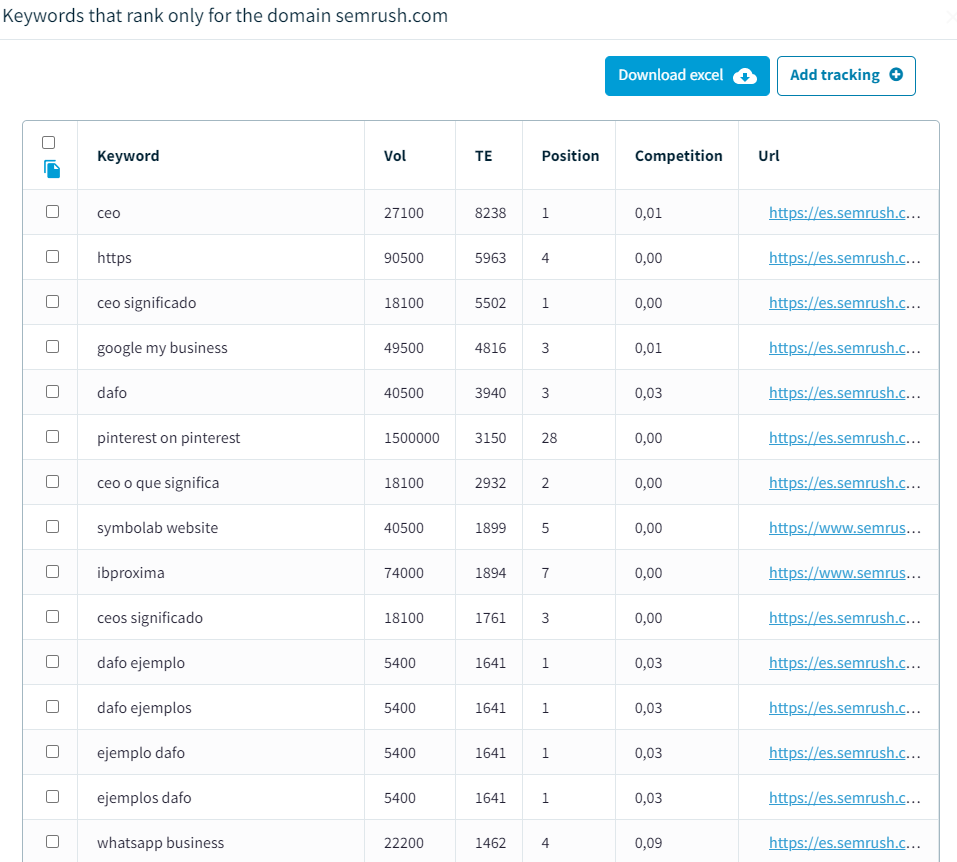
Task: Check the box for keyword 'ceo'
Action: [52, 212]
